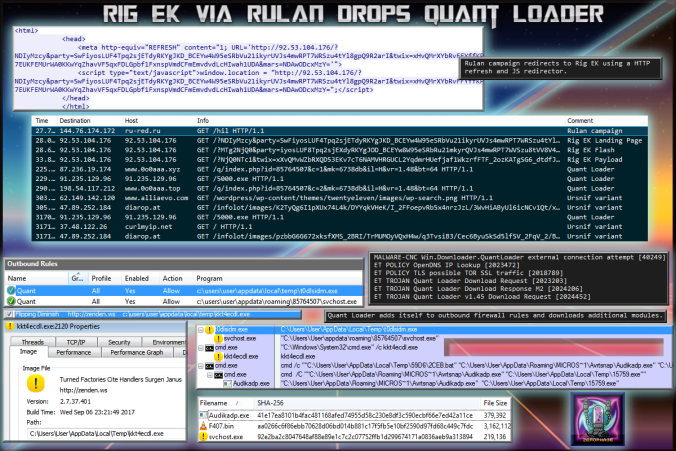Switch to the Security tab
Image resolution: width=676 pixels, height=451 pixels.
point(119,342)
